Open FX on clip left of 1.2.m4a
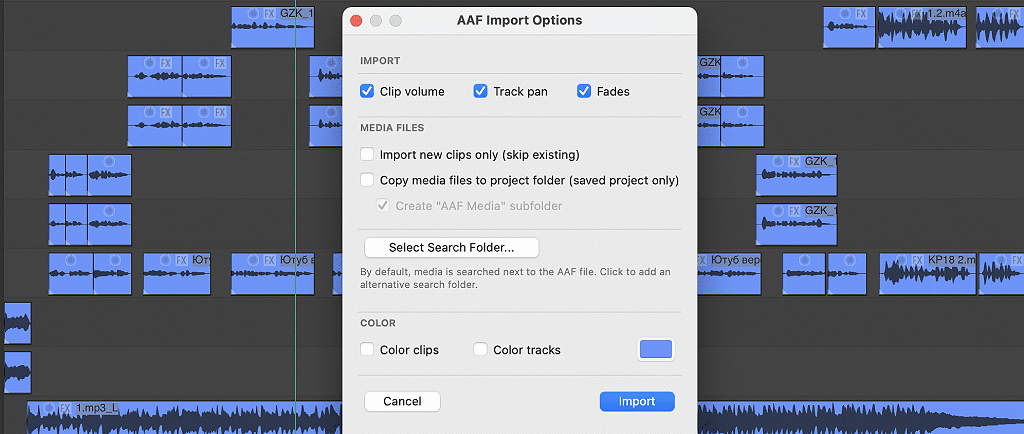This screenshot has height=434, width=1024. coord(861,14)
